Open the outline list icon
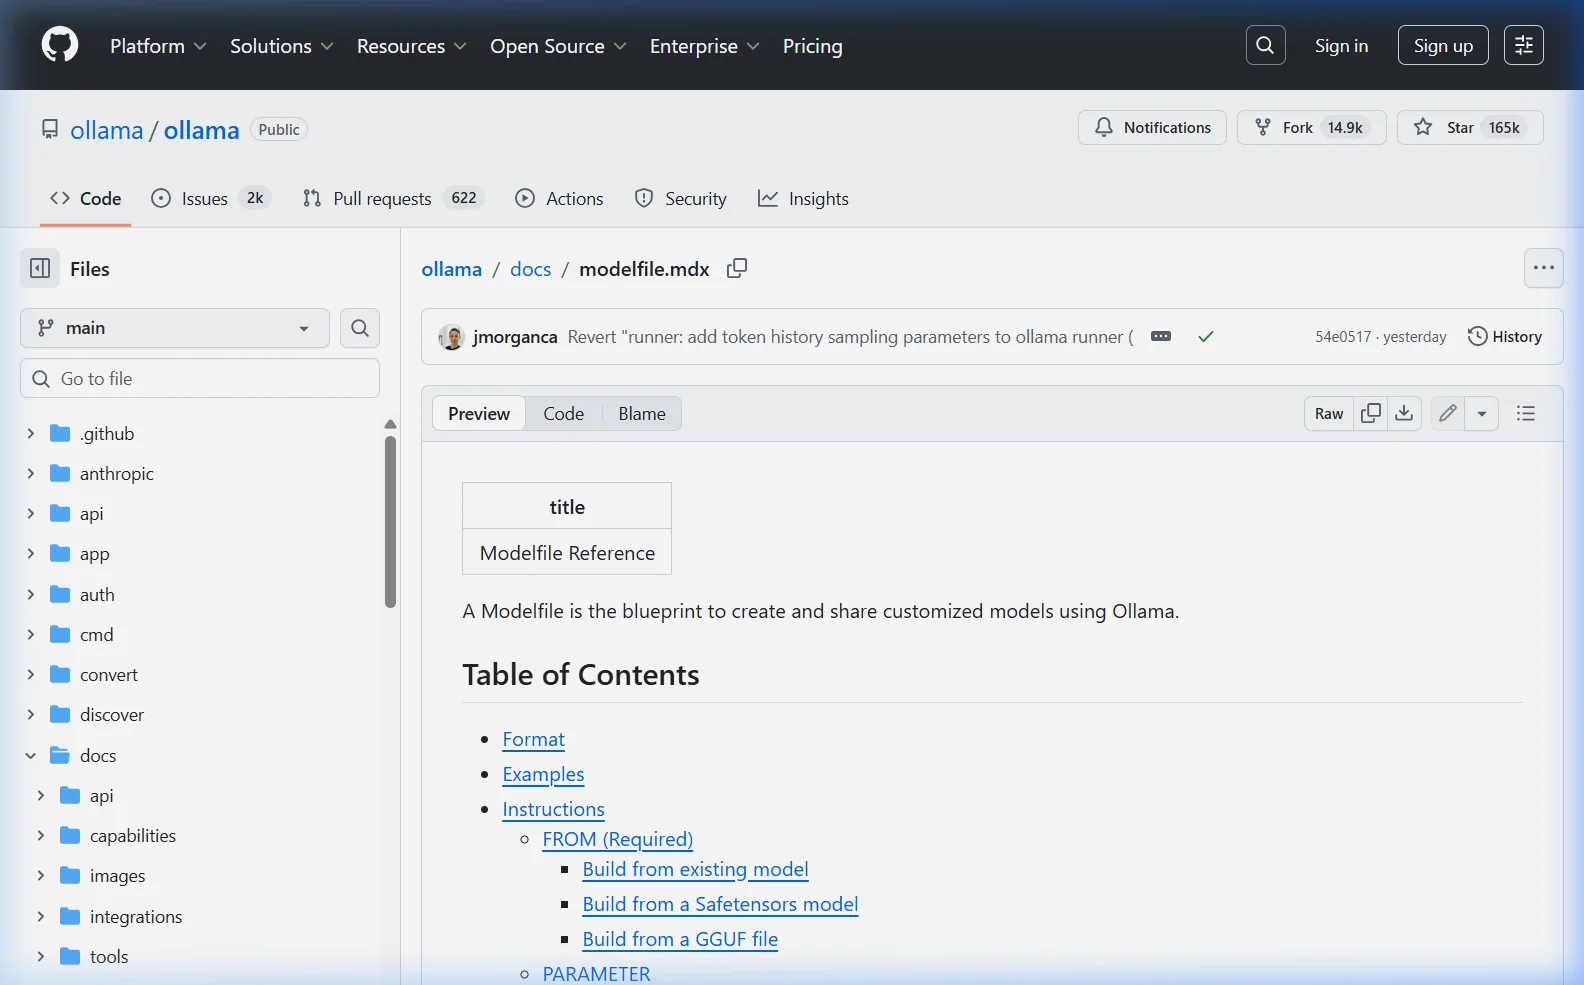Image resolution: width=1584 pixels, height=985 pixels. coord(1526,413)
